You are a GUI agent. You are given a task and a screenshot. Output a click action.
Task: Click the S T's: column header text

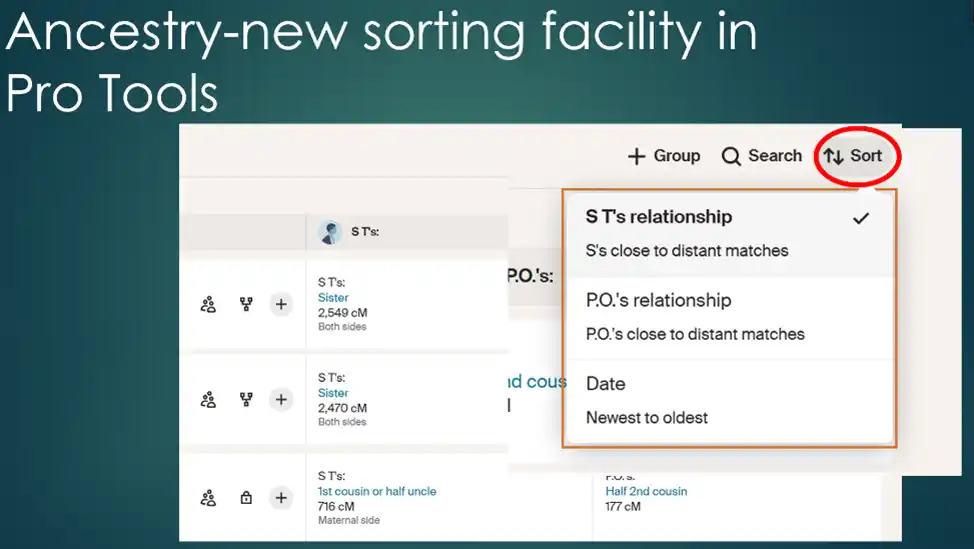tap(365, 232)
